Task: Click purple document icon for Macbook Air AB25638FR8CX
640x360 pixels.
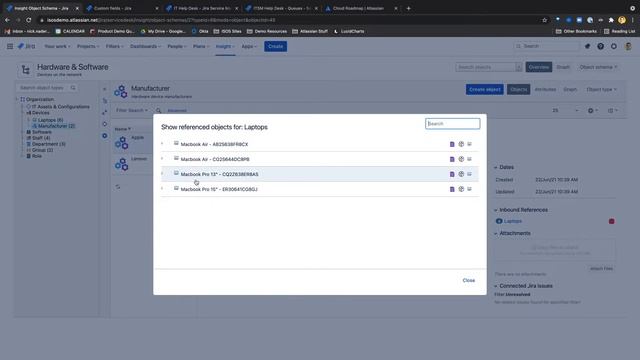Action: [x=452, y=144]
